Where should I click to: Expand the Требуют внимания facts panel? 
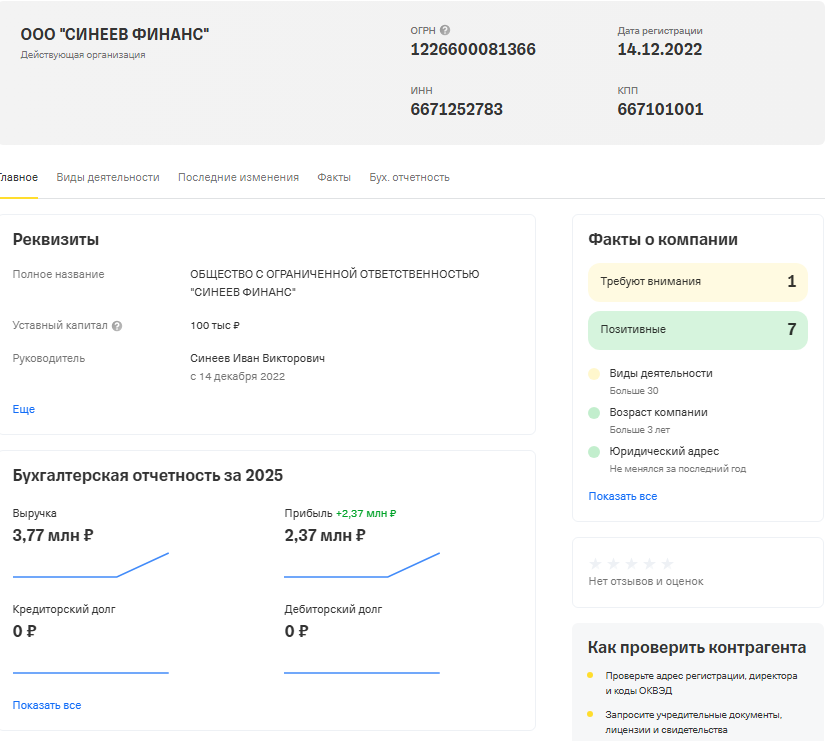click(697, 282)
